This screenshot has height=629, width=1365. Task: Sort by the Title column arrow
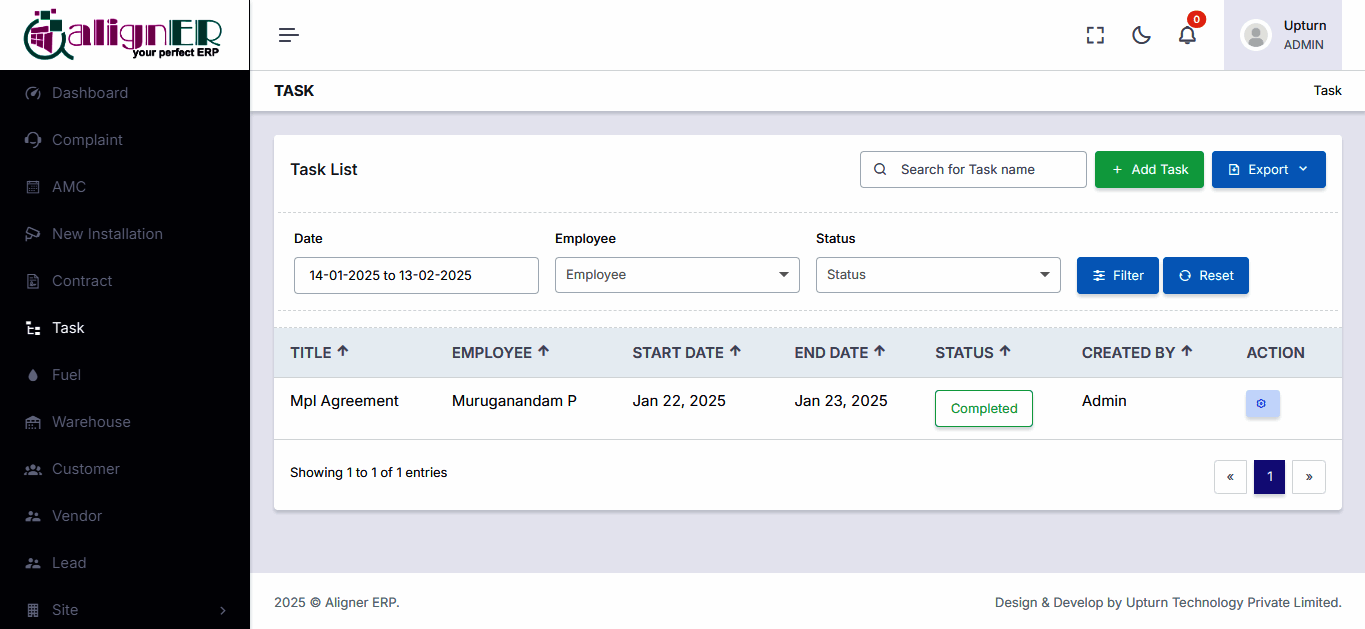pos(343,351)
